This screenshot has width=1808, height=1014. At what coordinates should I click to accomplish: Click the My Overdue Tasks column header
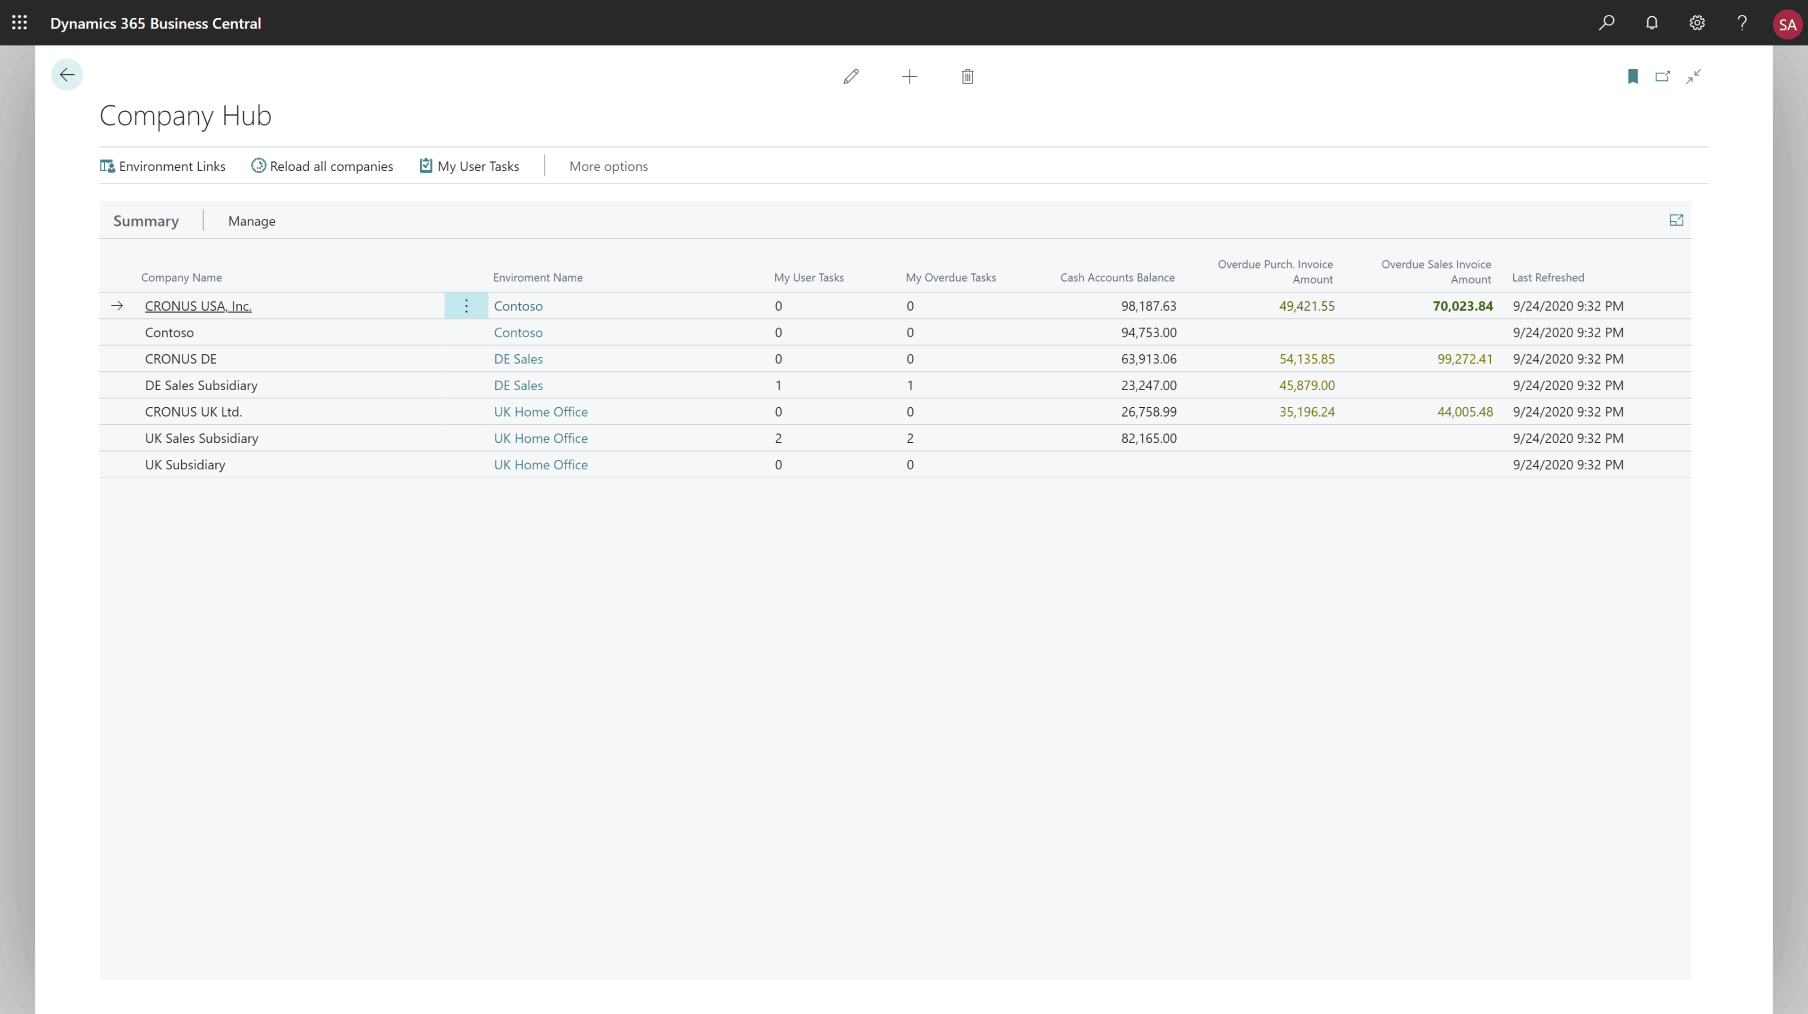(x=951, y=277)
